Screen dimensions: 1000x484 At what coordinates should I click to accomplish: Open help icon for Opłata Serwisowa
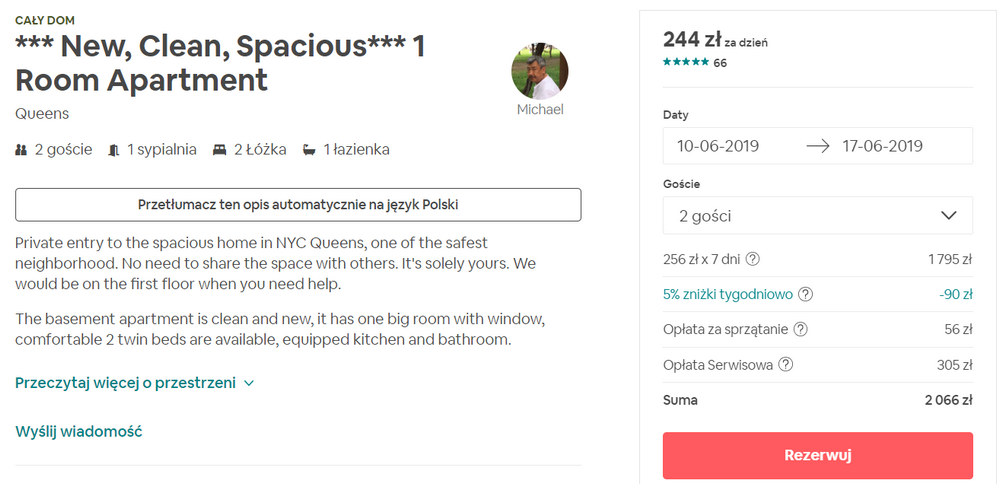(x=786, y=365)
